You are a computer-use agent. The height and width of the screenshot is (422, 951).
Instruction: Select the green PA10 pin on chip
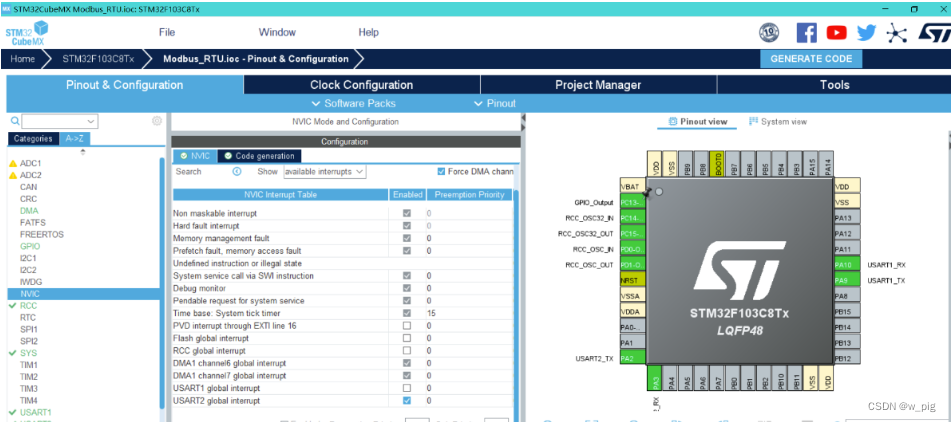847,265
